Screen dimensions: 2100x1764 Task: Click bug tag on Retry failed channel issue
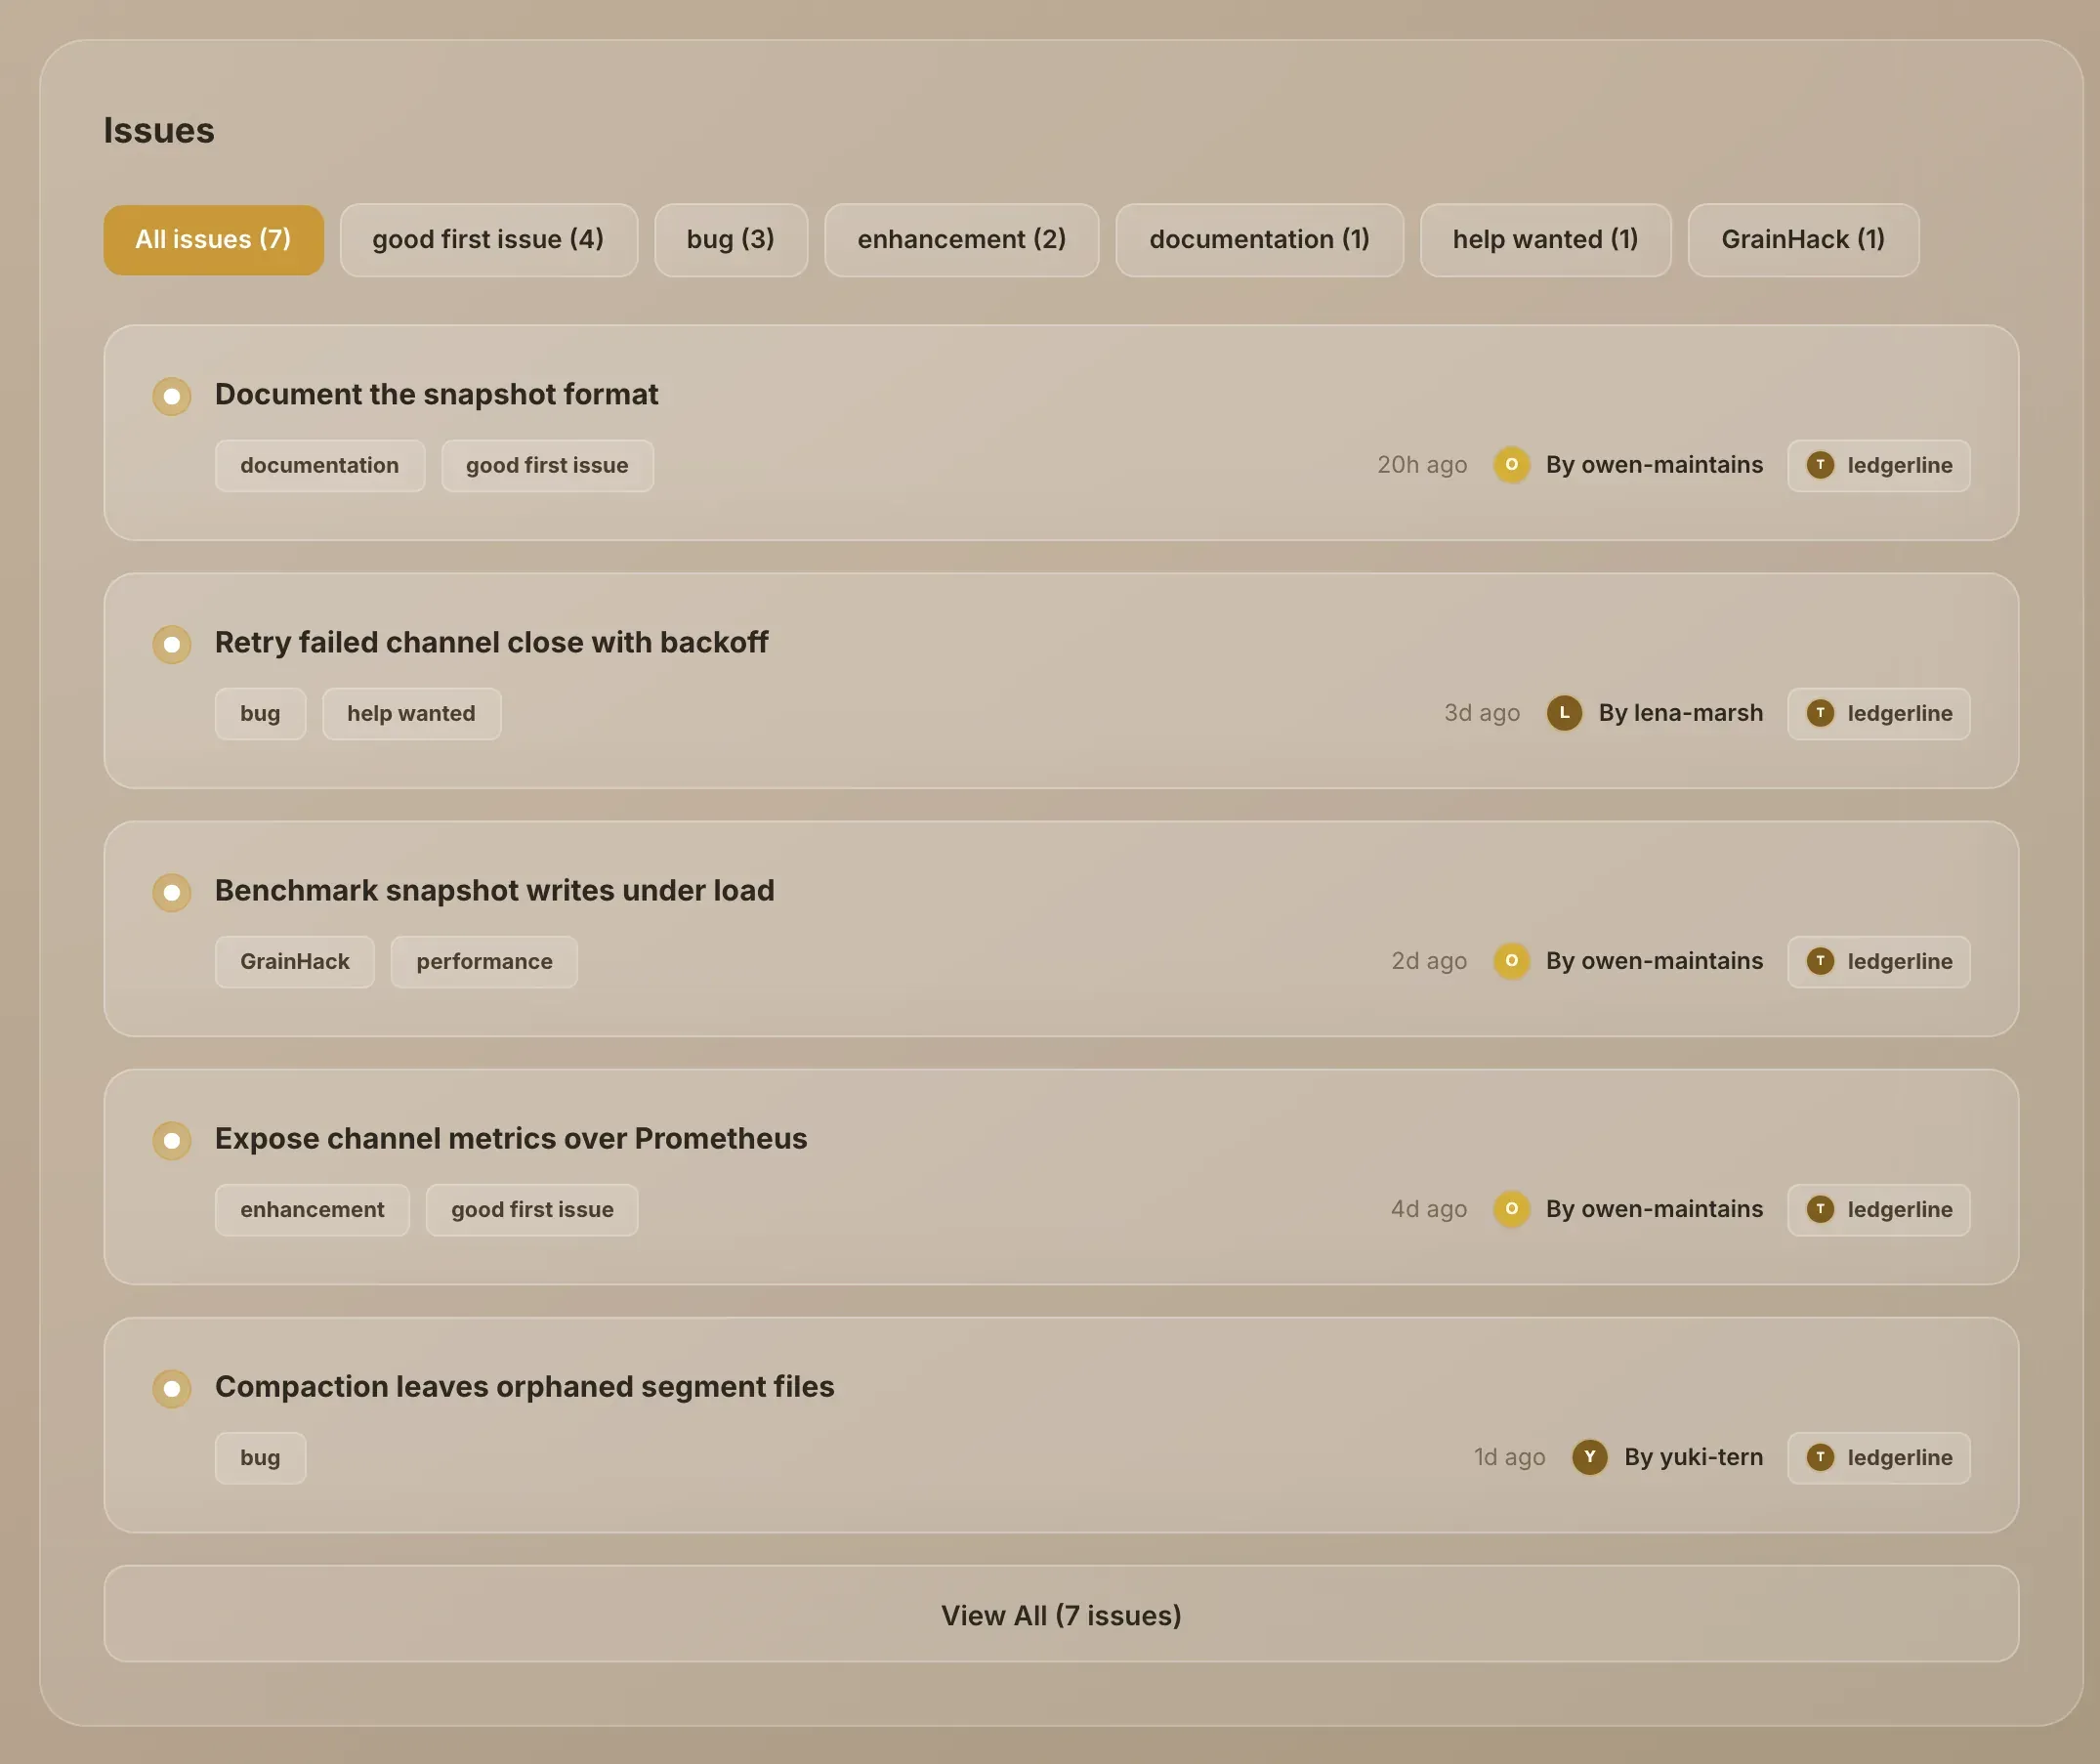click(x=260, y=713)
